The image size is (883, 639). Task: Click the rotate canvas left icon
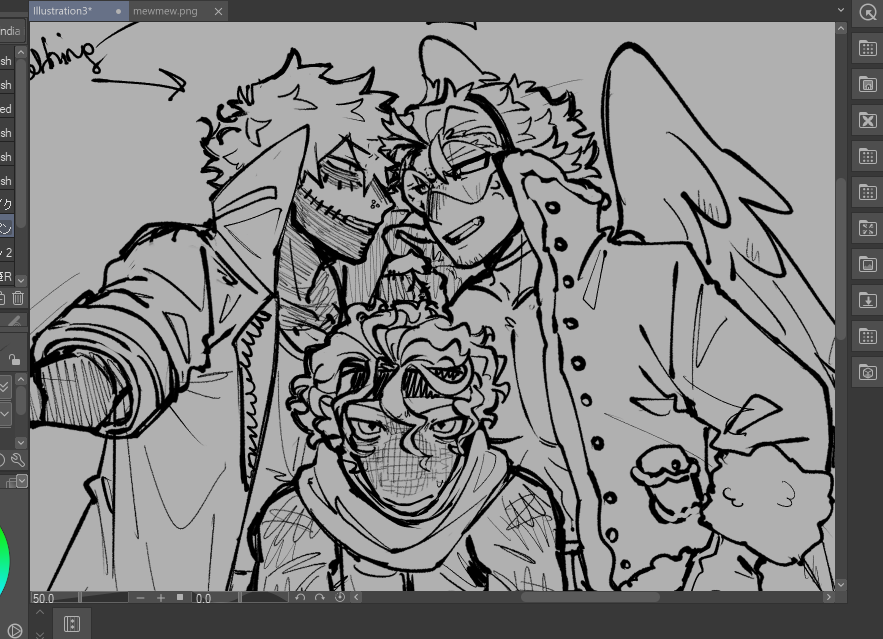tap(300, 597)
